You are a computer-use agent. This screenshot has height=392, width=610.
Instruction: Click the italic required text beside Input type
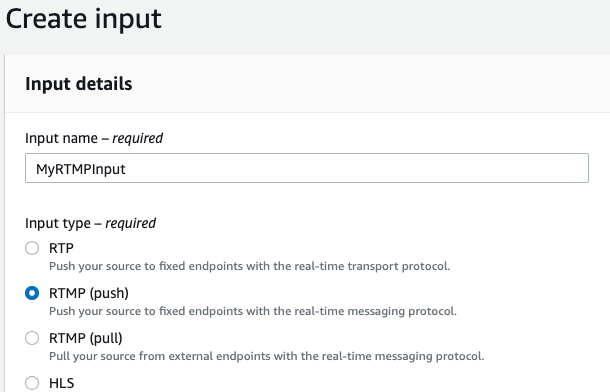click(130, 223)
